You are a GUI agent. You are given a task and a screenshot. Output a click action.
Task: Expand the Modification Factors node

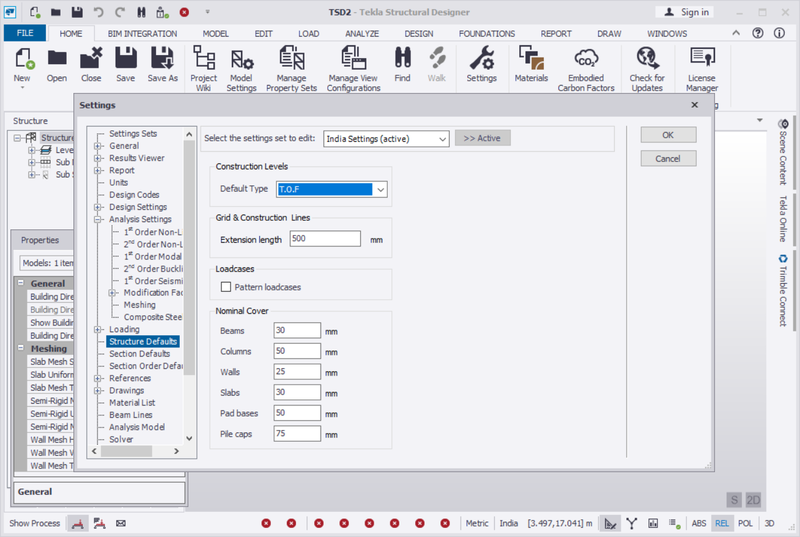[x=112, y=293]
